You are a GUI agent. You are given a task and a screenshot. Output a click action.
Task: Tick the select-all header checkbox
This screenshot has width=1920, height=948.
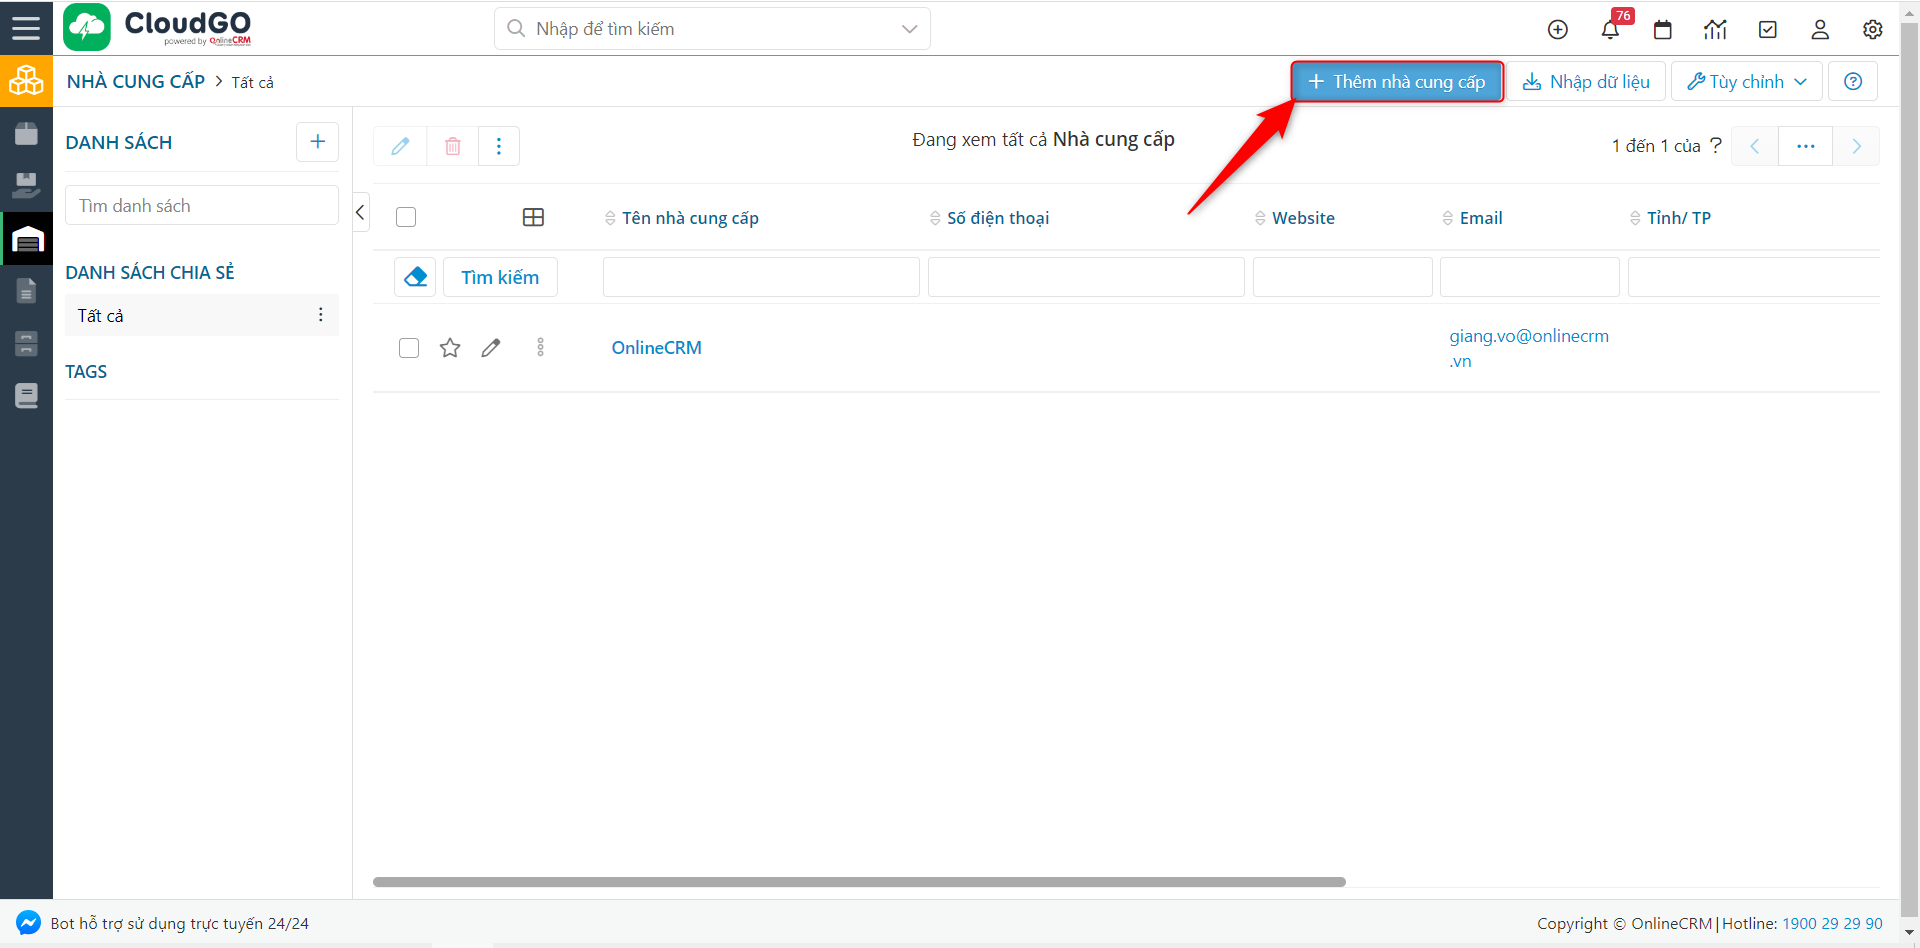click(x=406, y=217)
